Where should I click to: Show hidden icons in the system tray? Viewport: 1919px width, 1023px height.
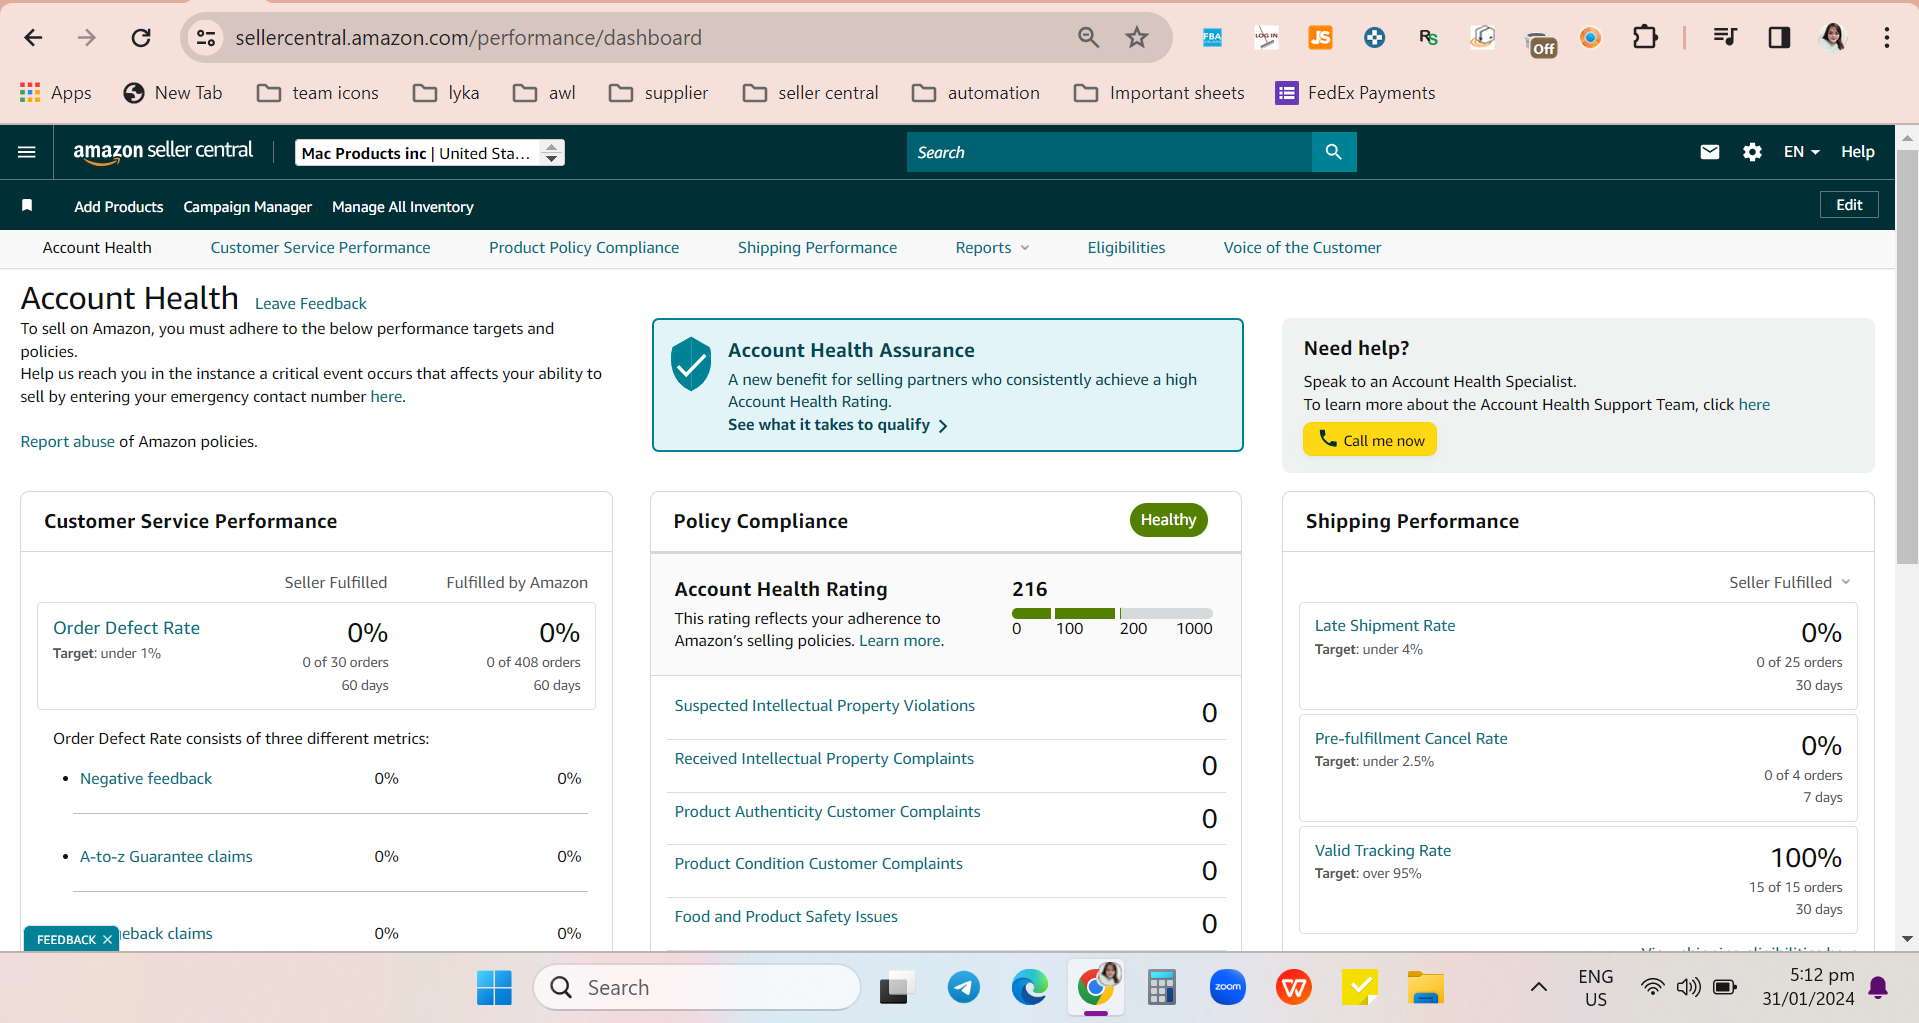point(1538,988)
